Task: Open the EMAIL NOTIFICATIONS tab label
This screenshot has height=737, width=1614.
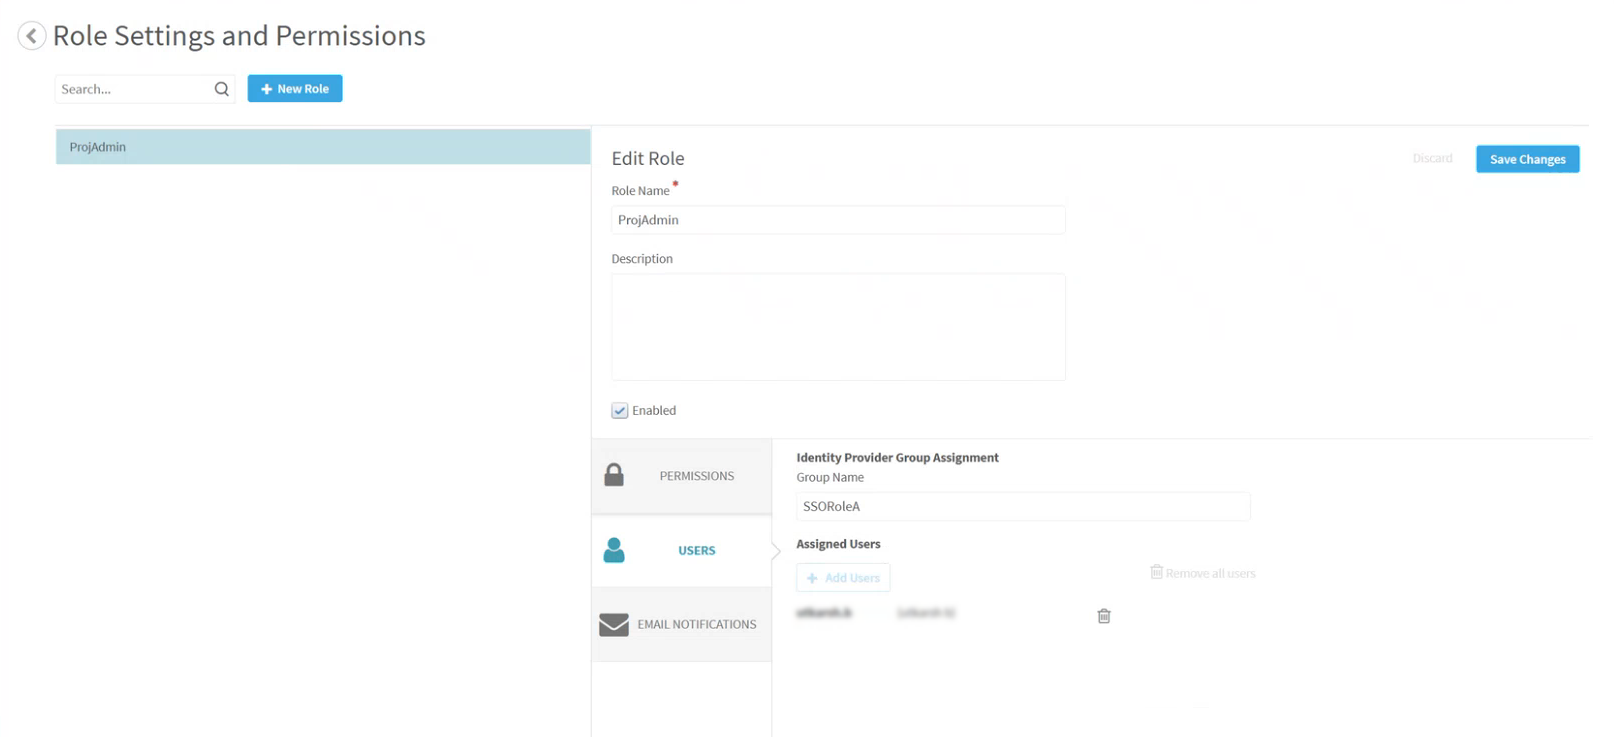Action: coord(696,625)
